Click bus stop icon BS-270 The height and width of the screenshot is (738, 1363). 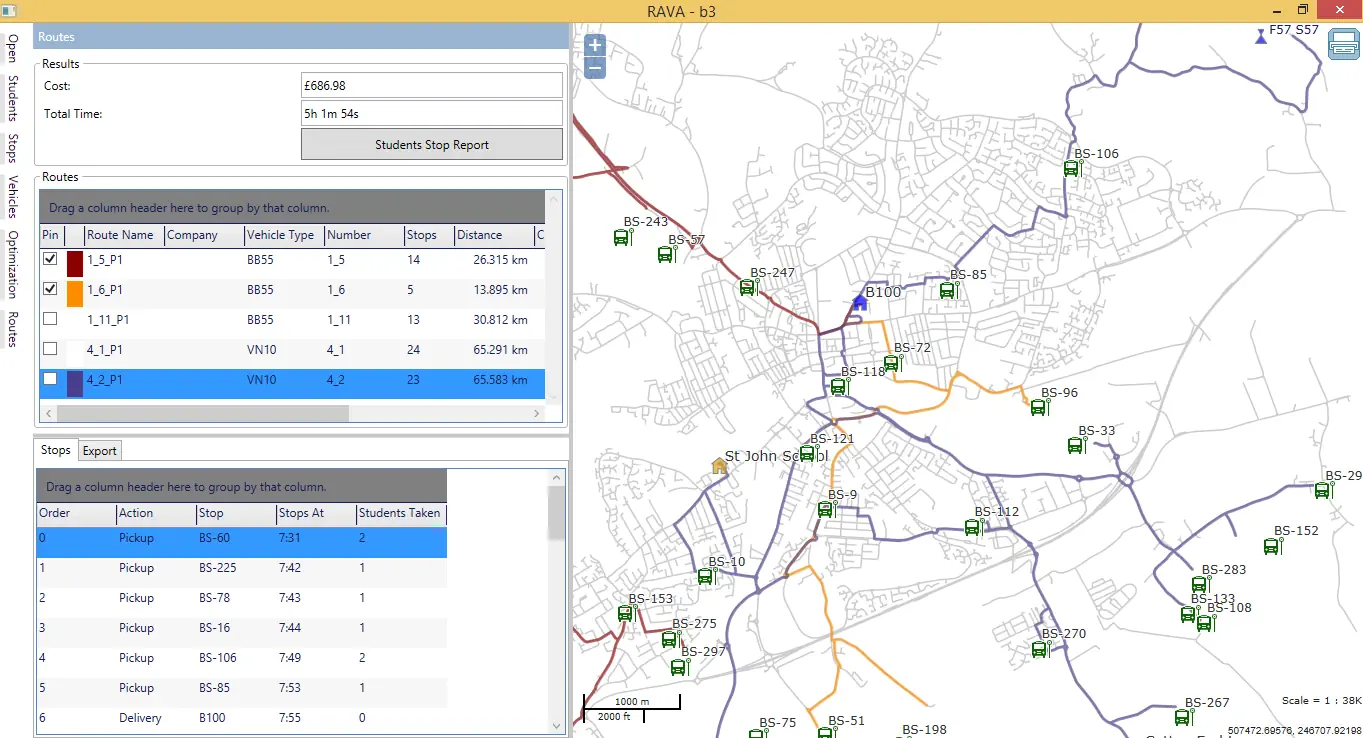coord(1040,649)
